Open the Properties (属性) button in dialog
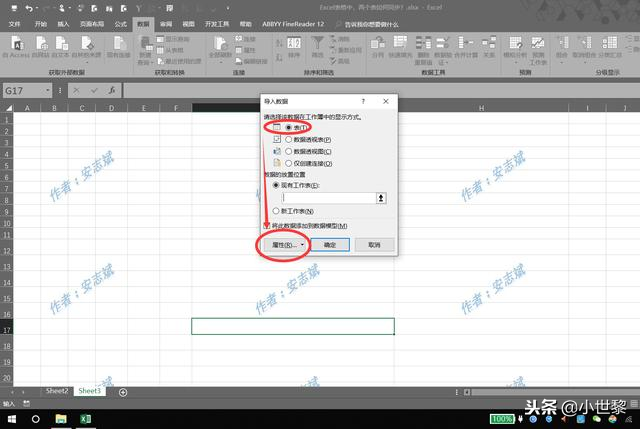 [x=284, y=245]
